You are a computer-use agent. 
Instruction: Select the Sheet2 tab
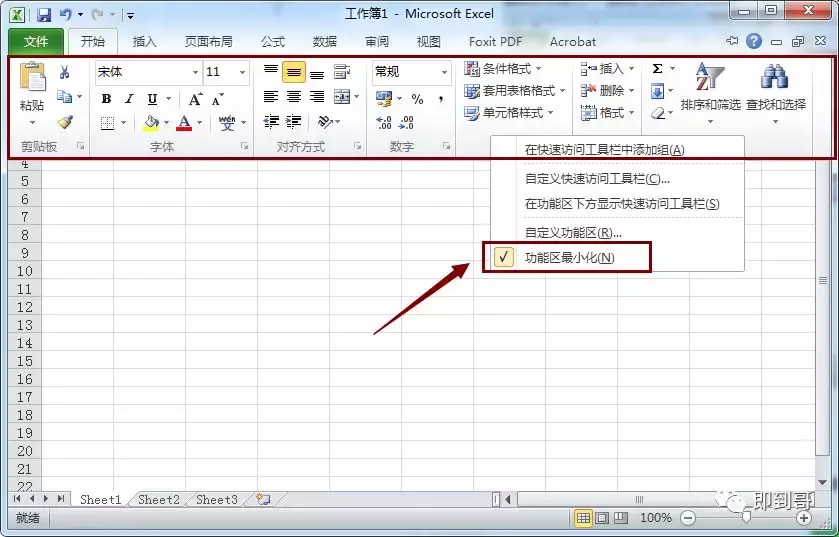(159, 500)
